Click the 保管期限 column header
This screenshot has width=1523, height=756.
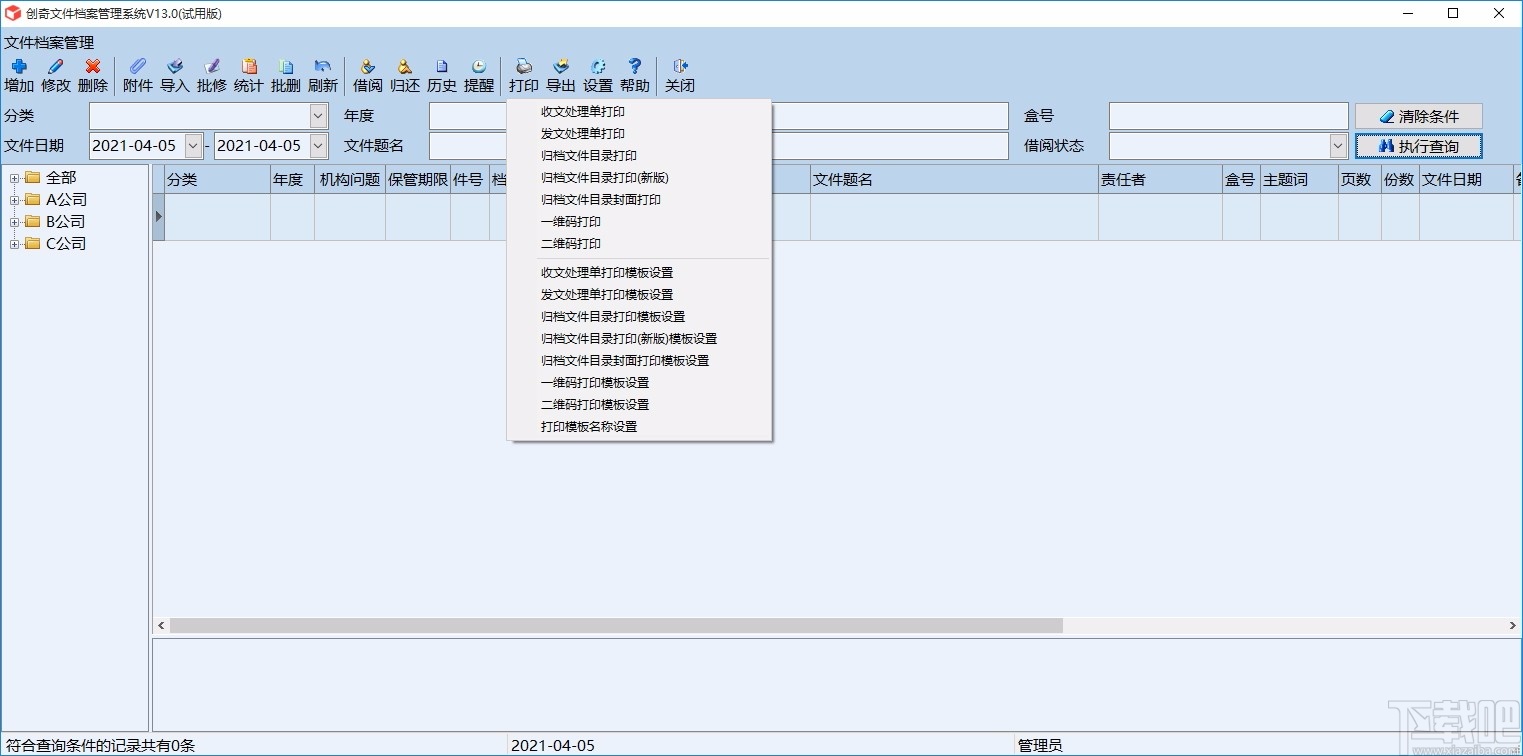(x=418, y=180)
